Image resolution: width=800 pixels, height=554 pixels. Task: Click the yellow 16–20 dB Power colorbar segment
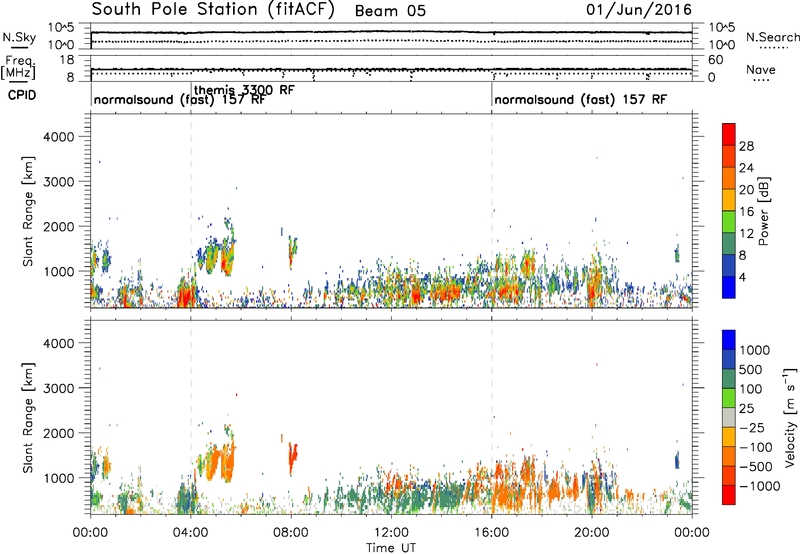(729, 200)
